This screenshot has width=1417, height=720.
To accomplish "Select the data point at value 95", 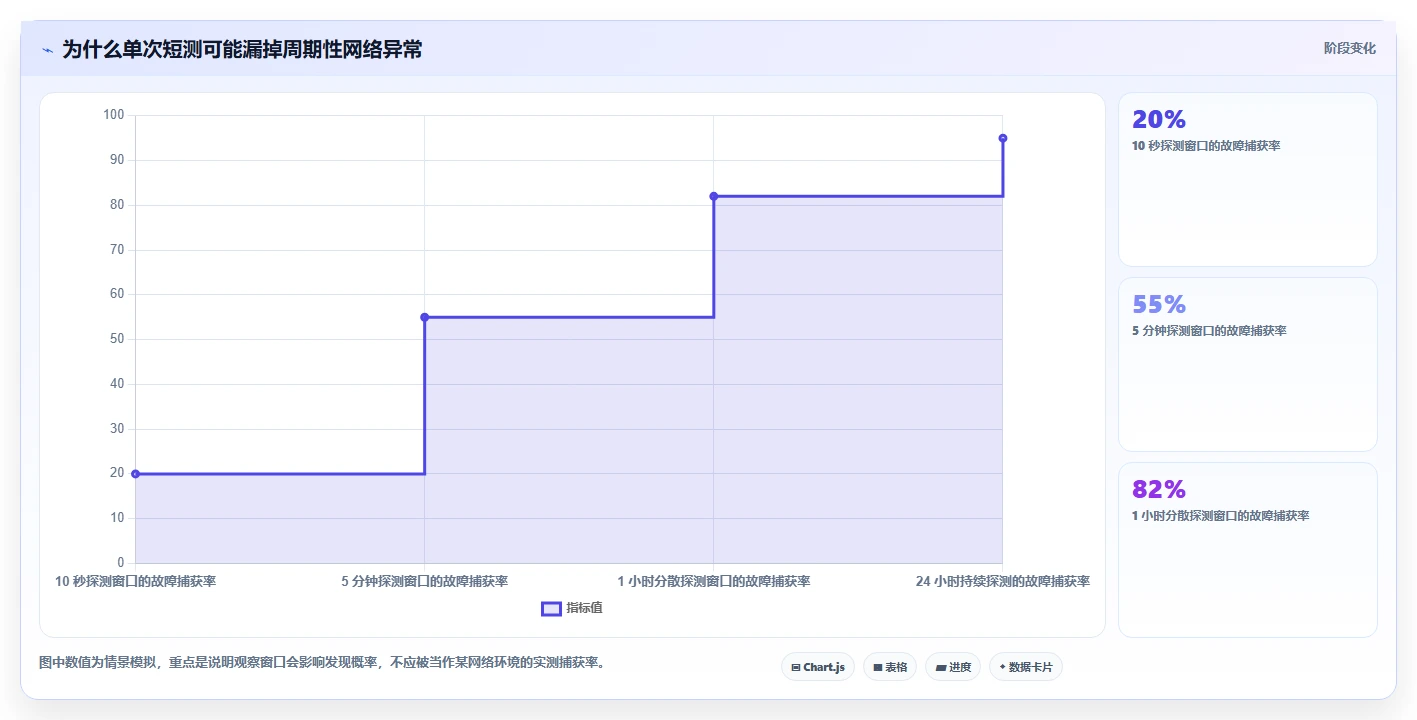I will coord(1003,138).
